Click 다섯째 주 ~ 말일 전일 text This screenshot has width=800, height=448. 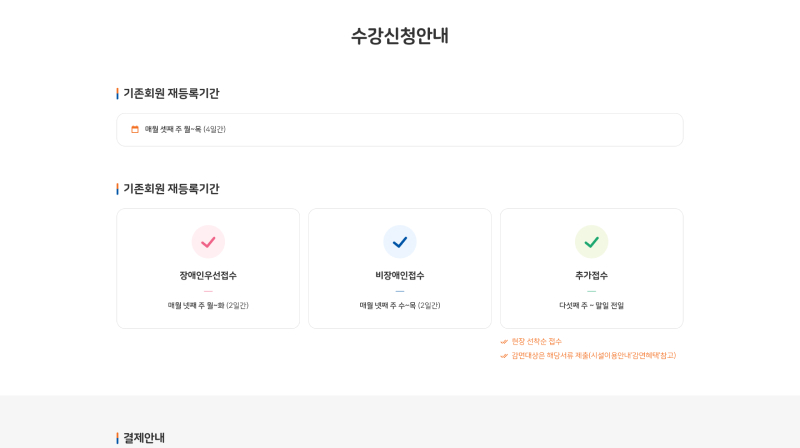591,306
